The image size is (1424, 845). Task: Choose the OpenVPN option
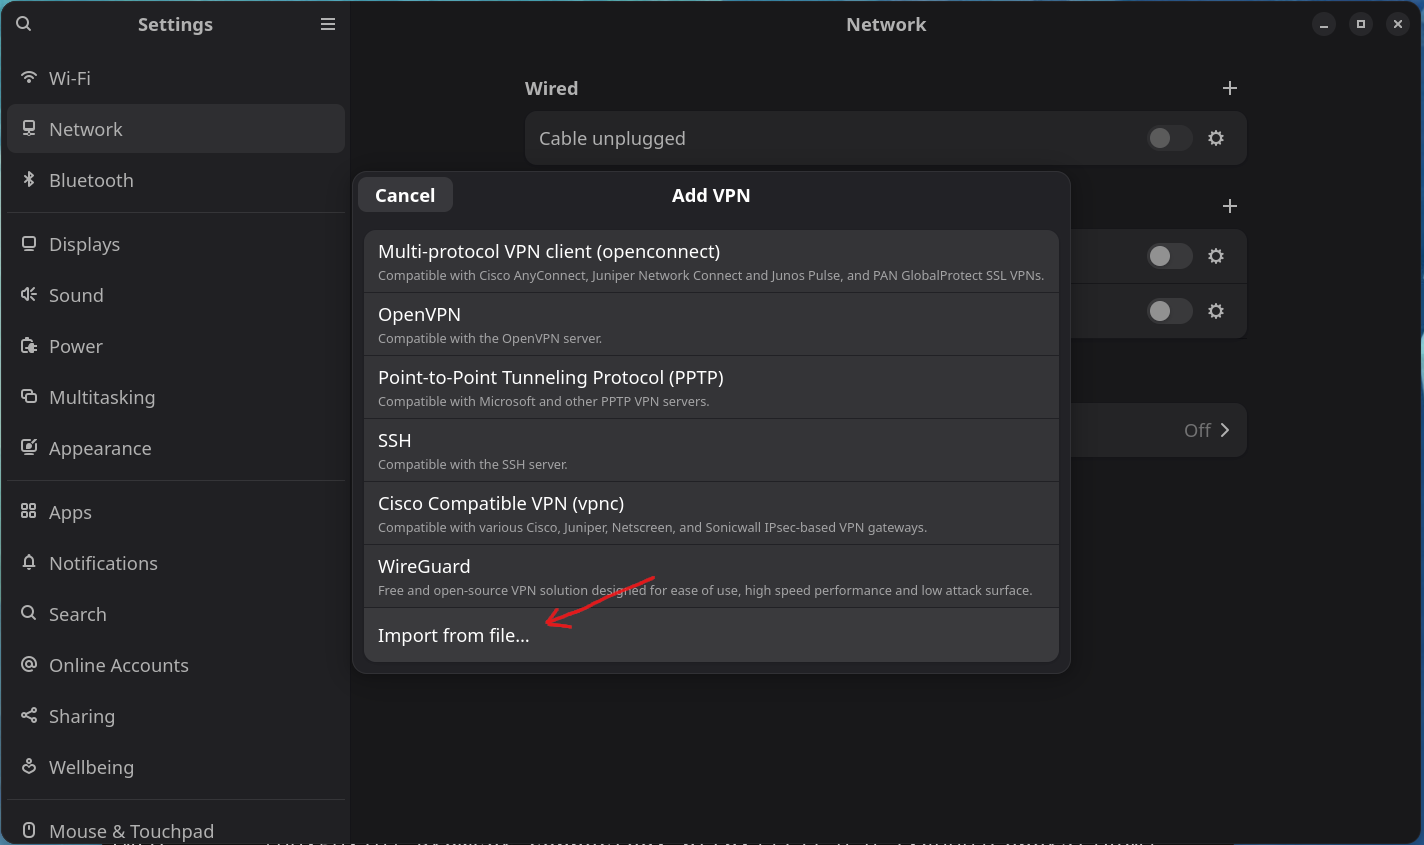coord(711,325)
